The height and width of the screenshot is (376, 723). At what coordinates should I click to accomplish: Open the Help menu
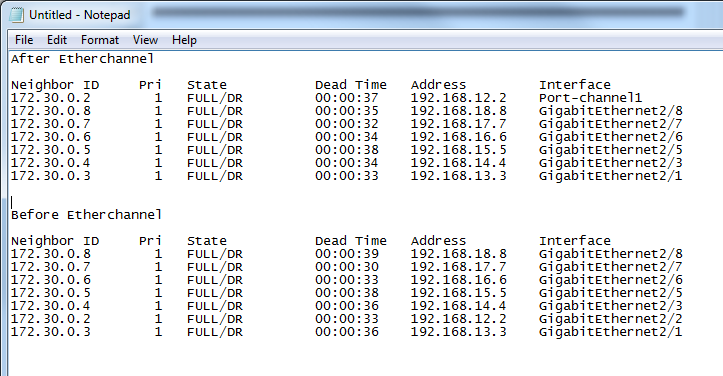pyautogui.click(x=184, y=40)
